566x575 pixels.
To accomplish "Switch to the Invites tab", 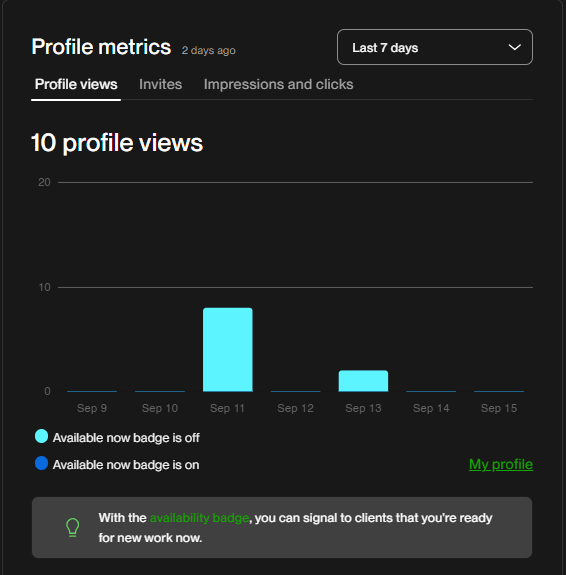I will pyautogui.click(x=160, y=84).
